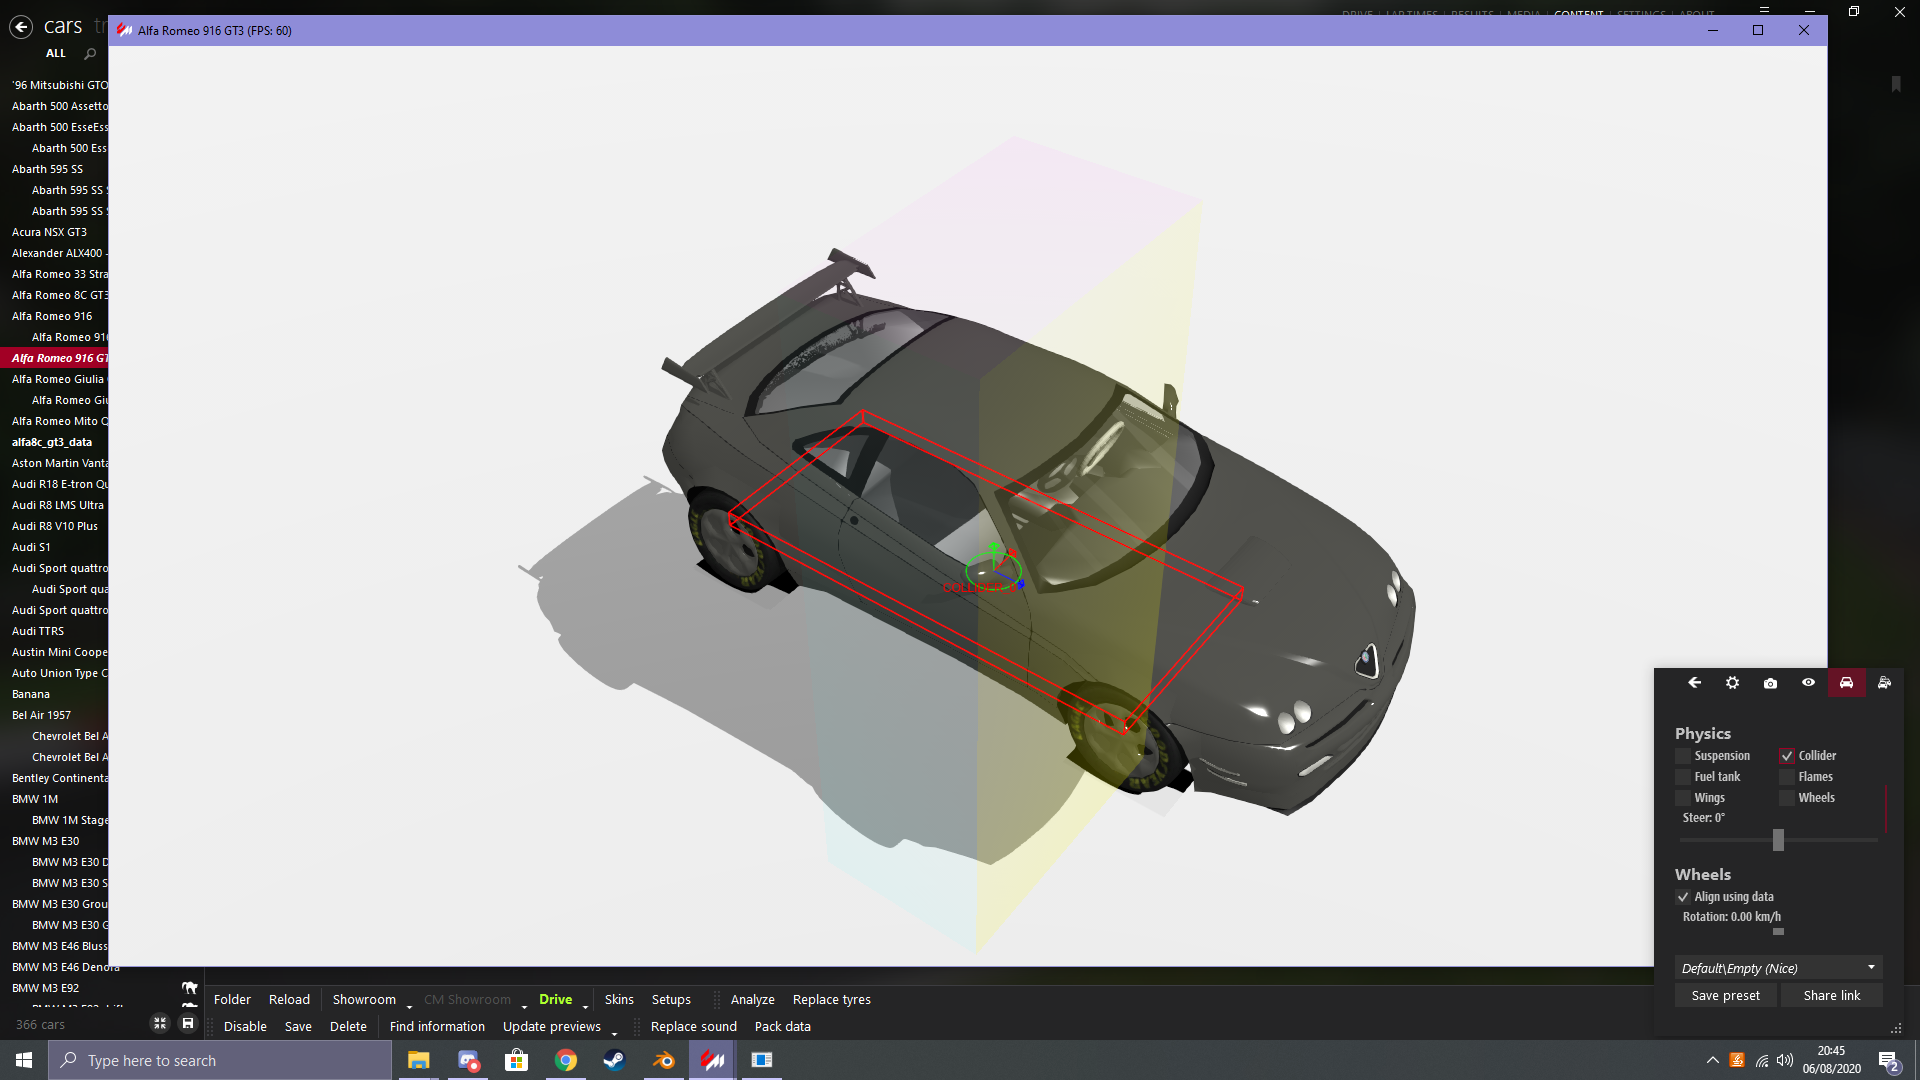The height and width of the screenshot is (1080, 1920).
Task: Click the volume speaker tray icon
Action: pos(1785,1060)
